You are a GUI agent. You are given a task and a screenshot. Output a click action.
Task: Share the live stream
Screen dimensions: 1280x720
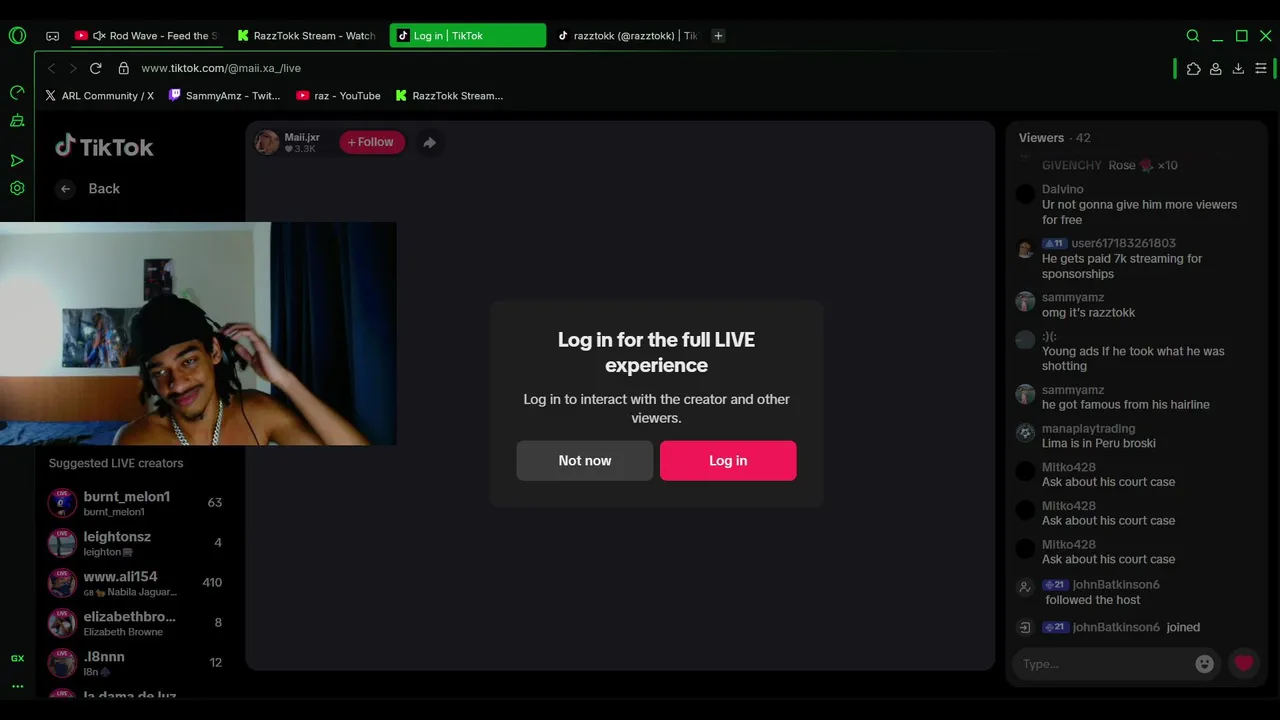429,143
